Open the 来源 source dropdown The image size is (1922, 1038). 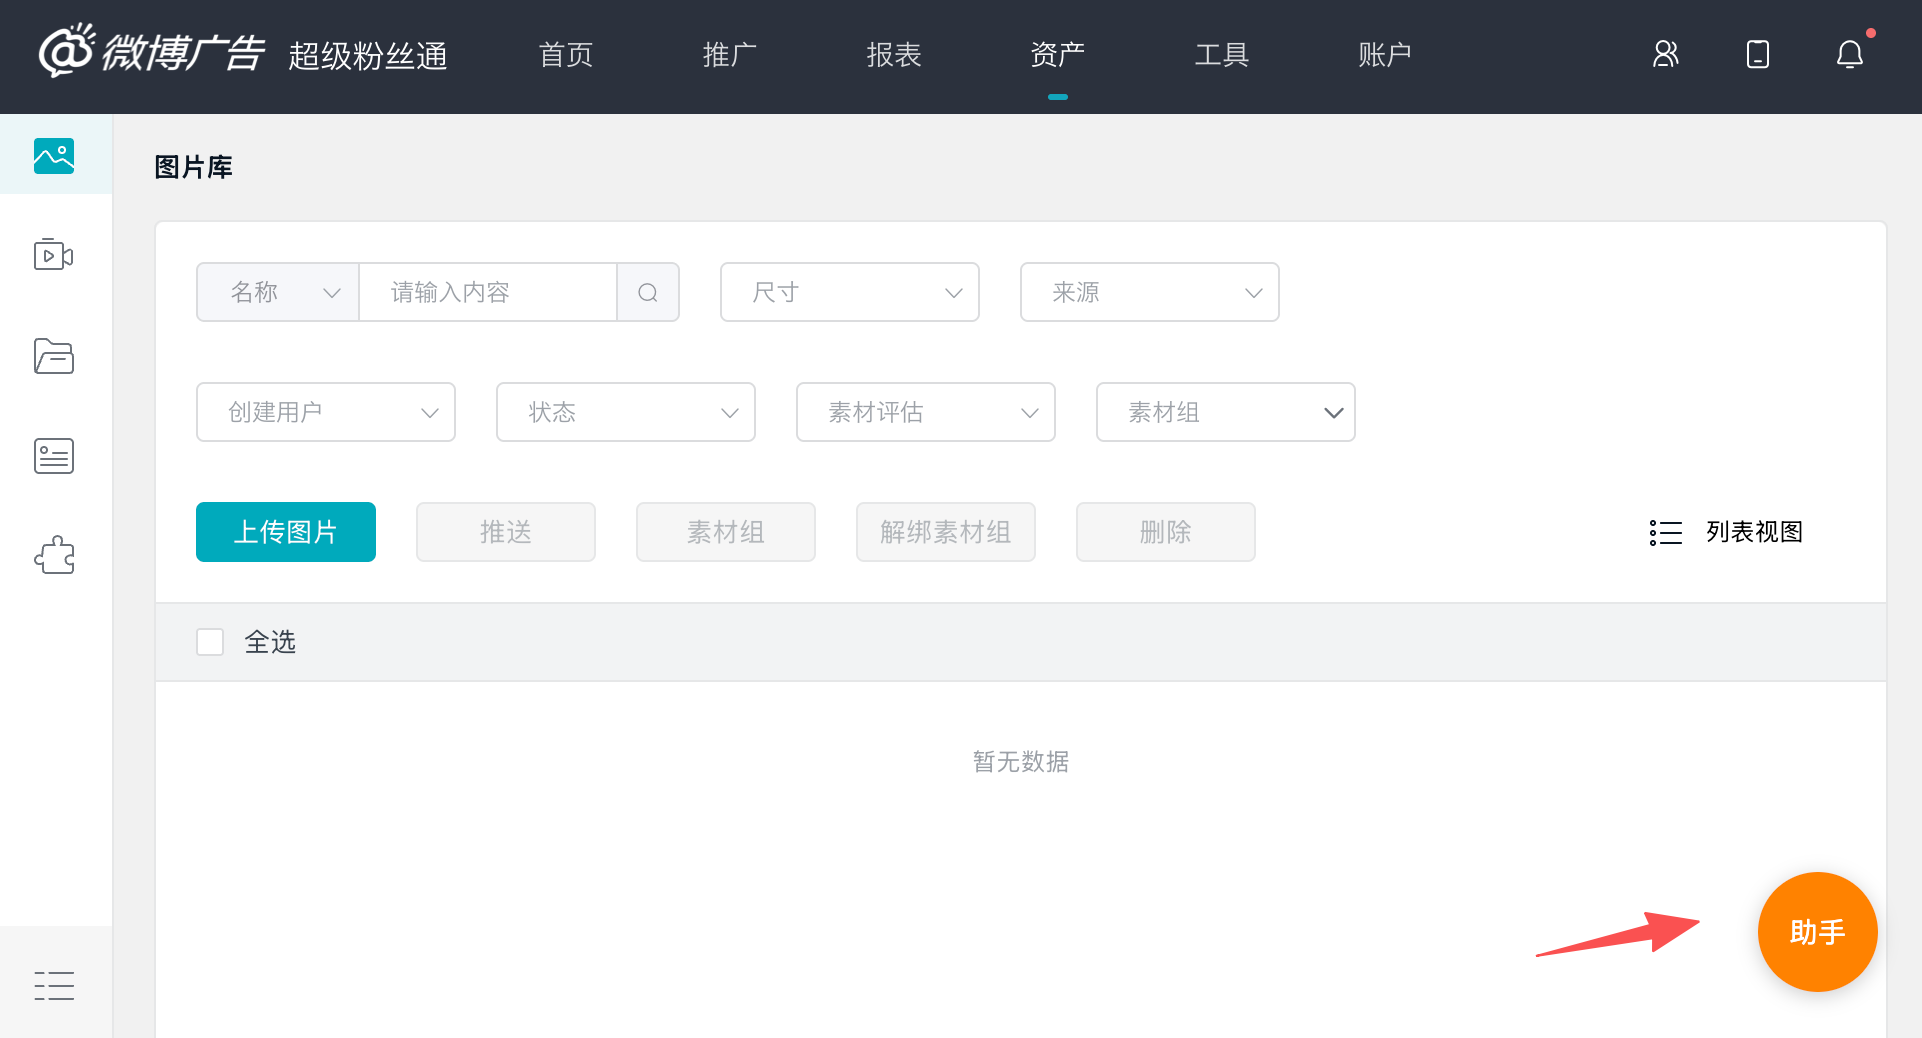coord(1149,292)
